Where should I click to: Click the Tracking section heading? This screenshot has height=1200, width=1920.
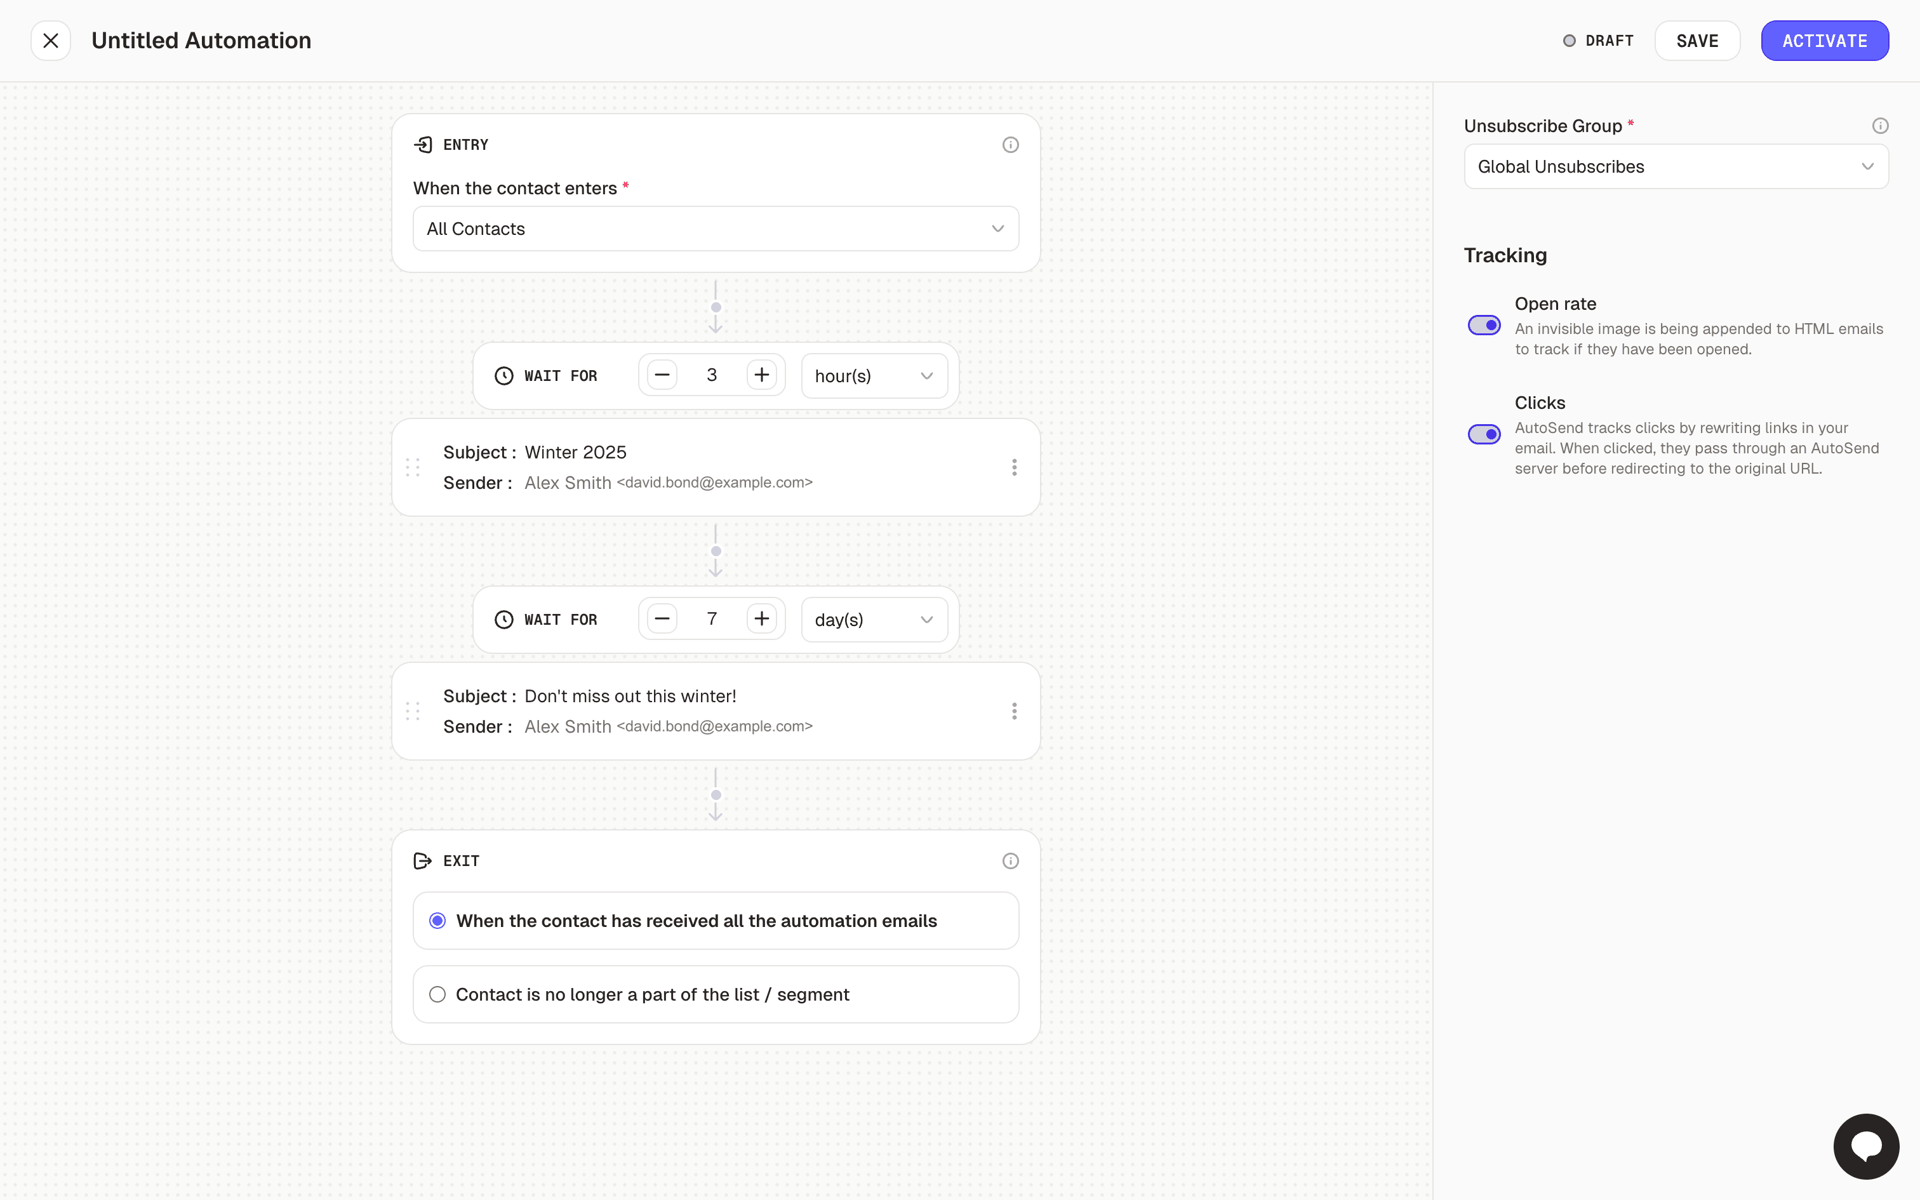(x=1505, y=256)
